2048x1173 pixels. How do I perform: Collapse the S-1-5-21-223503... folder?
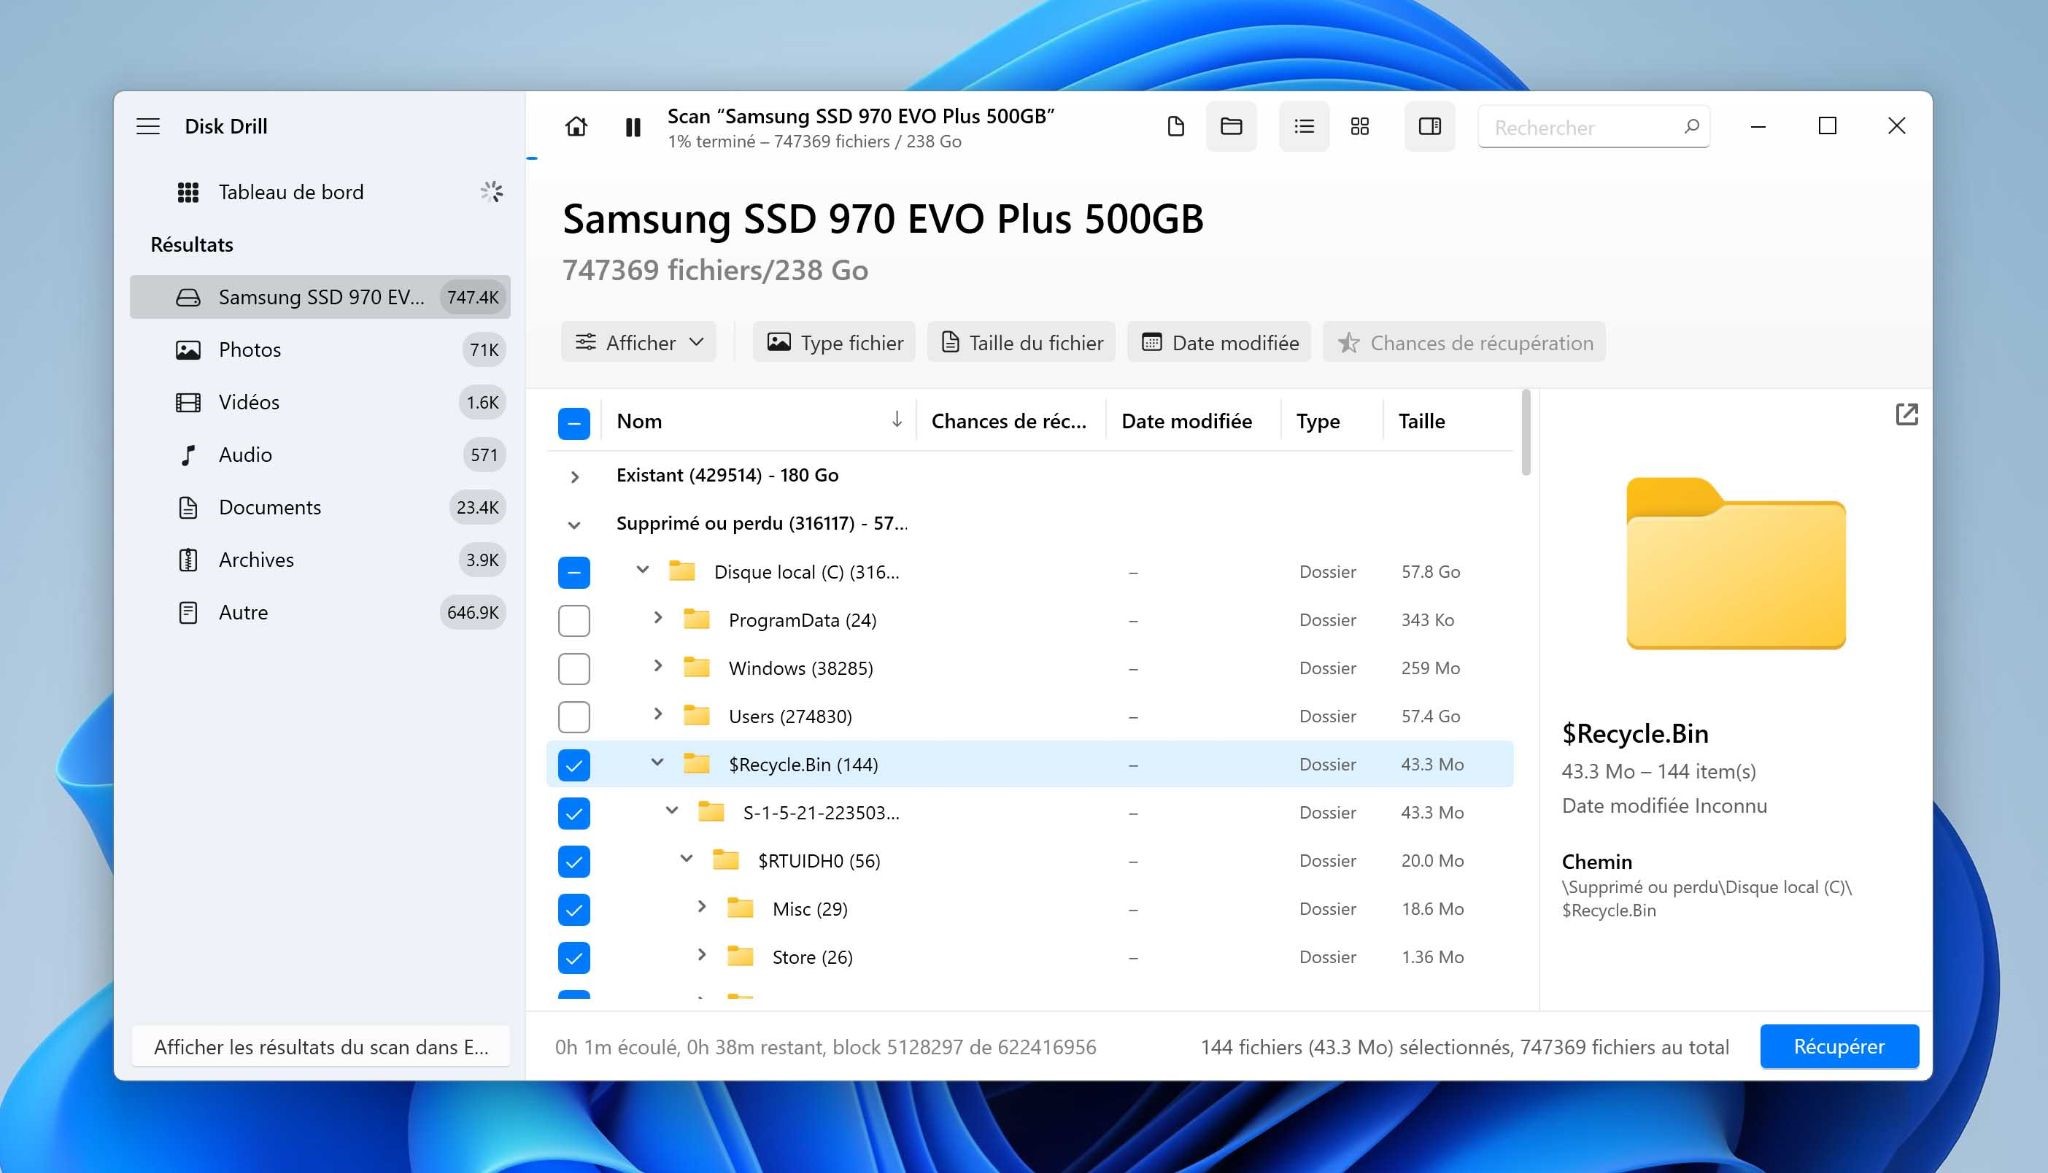point(672,810)
